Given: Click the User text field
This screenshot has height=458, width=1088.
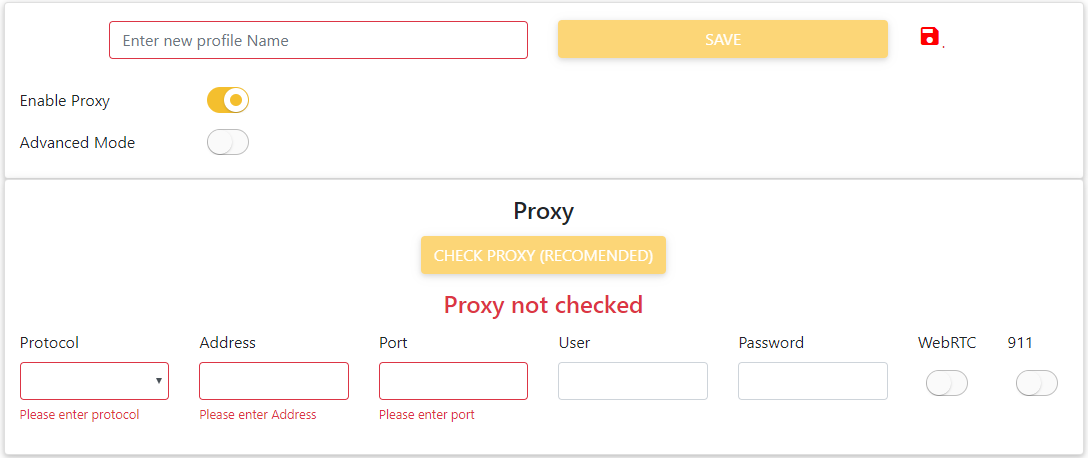Looking at the screenshot, I should (632, 381).
